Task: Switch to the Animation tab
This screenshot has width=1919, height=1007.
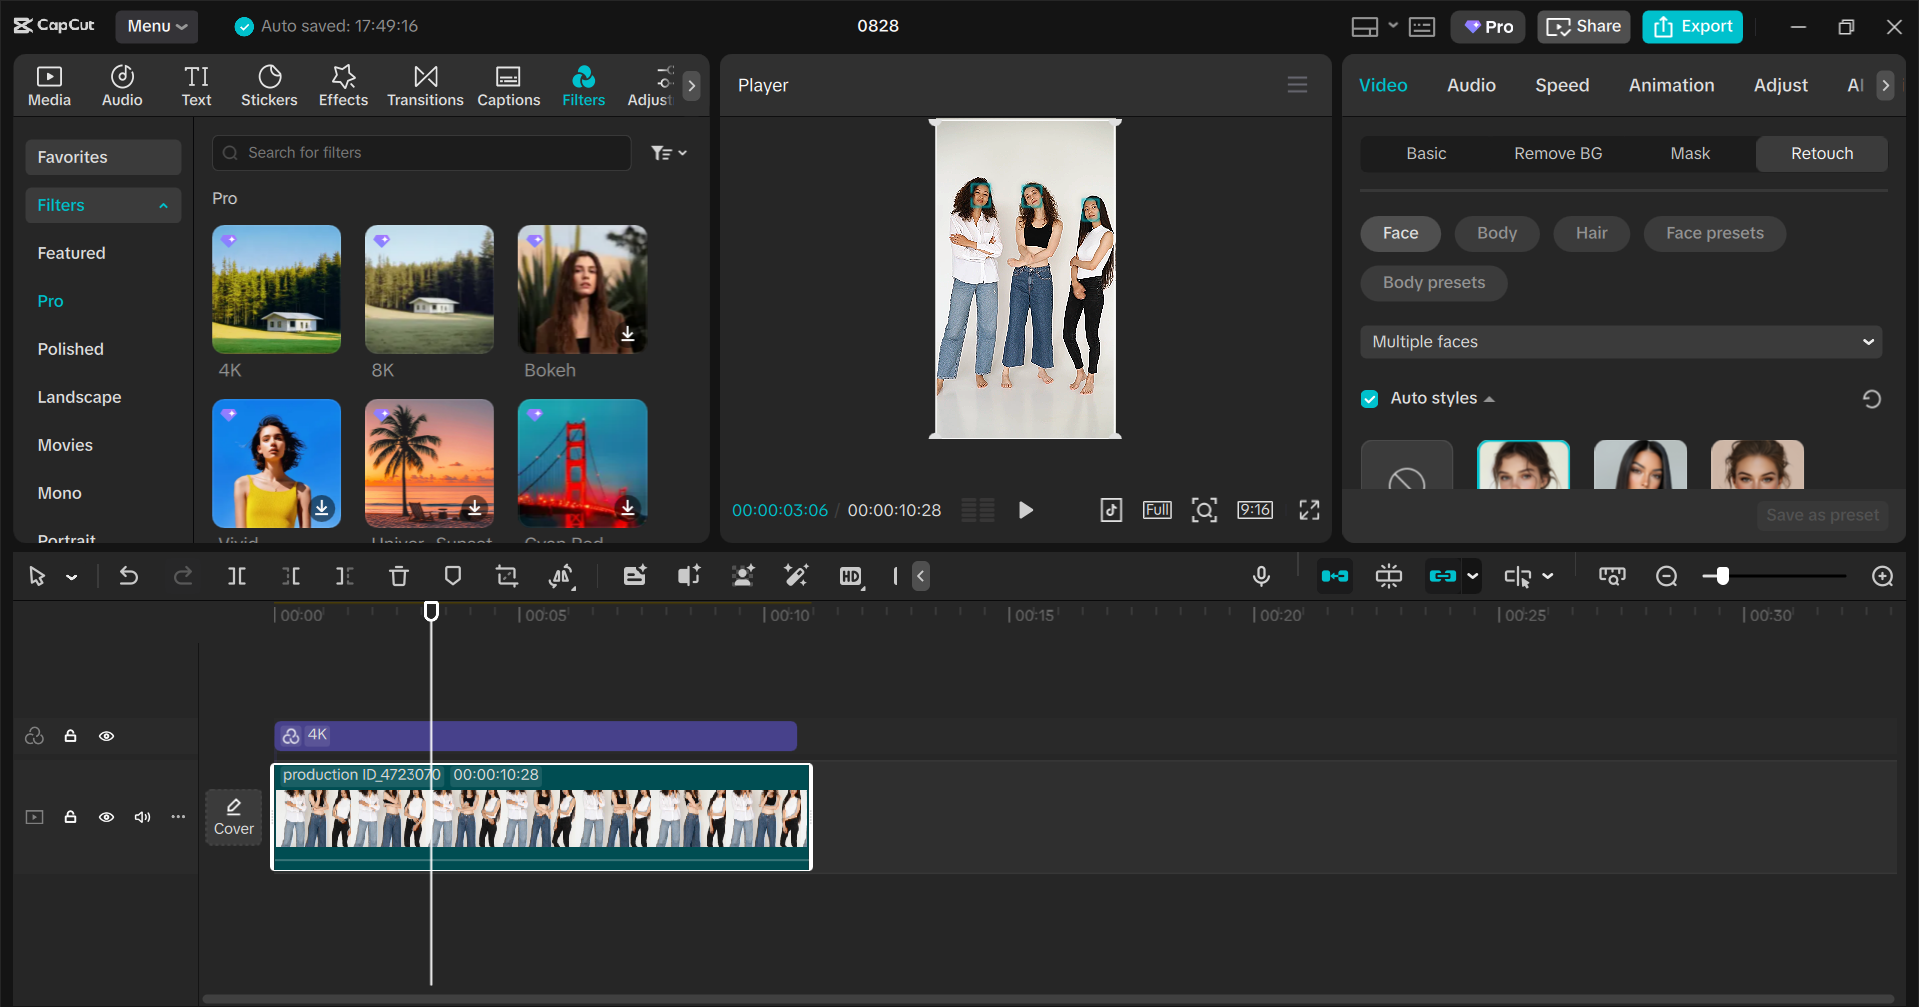Action: (1670, 86)
